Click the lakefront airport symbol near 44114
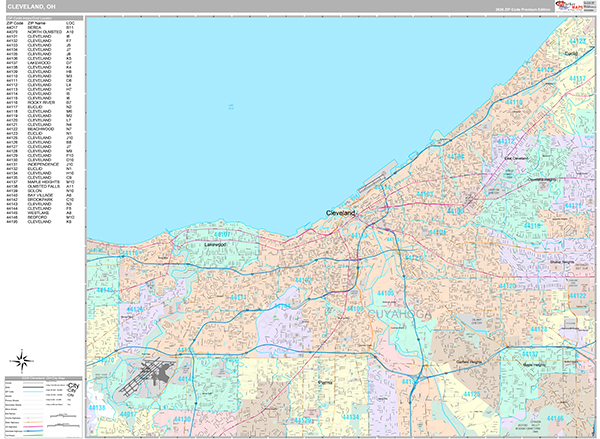The height and width of the screenshot is (439, 600). pyautogui.click(x=373, y=184)
